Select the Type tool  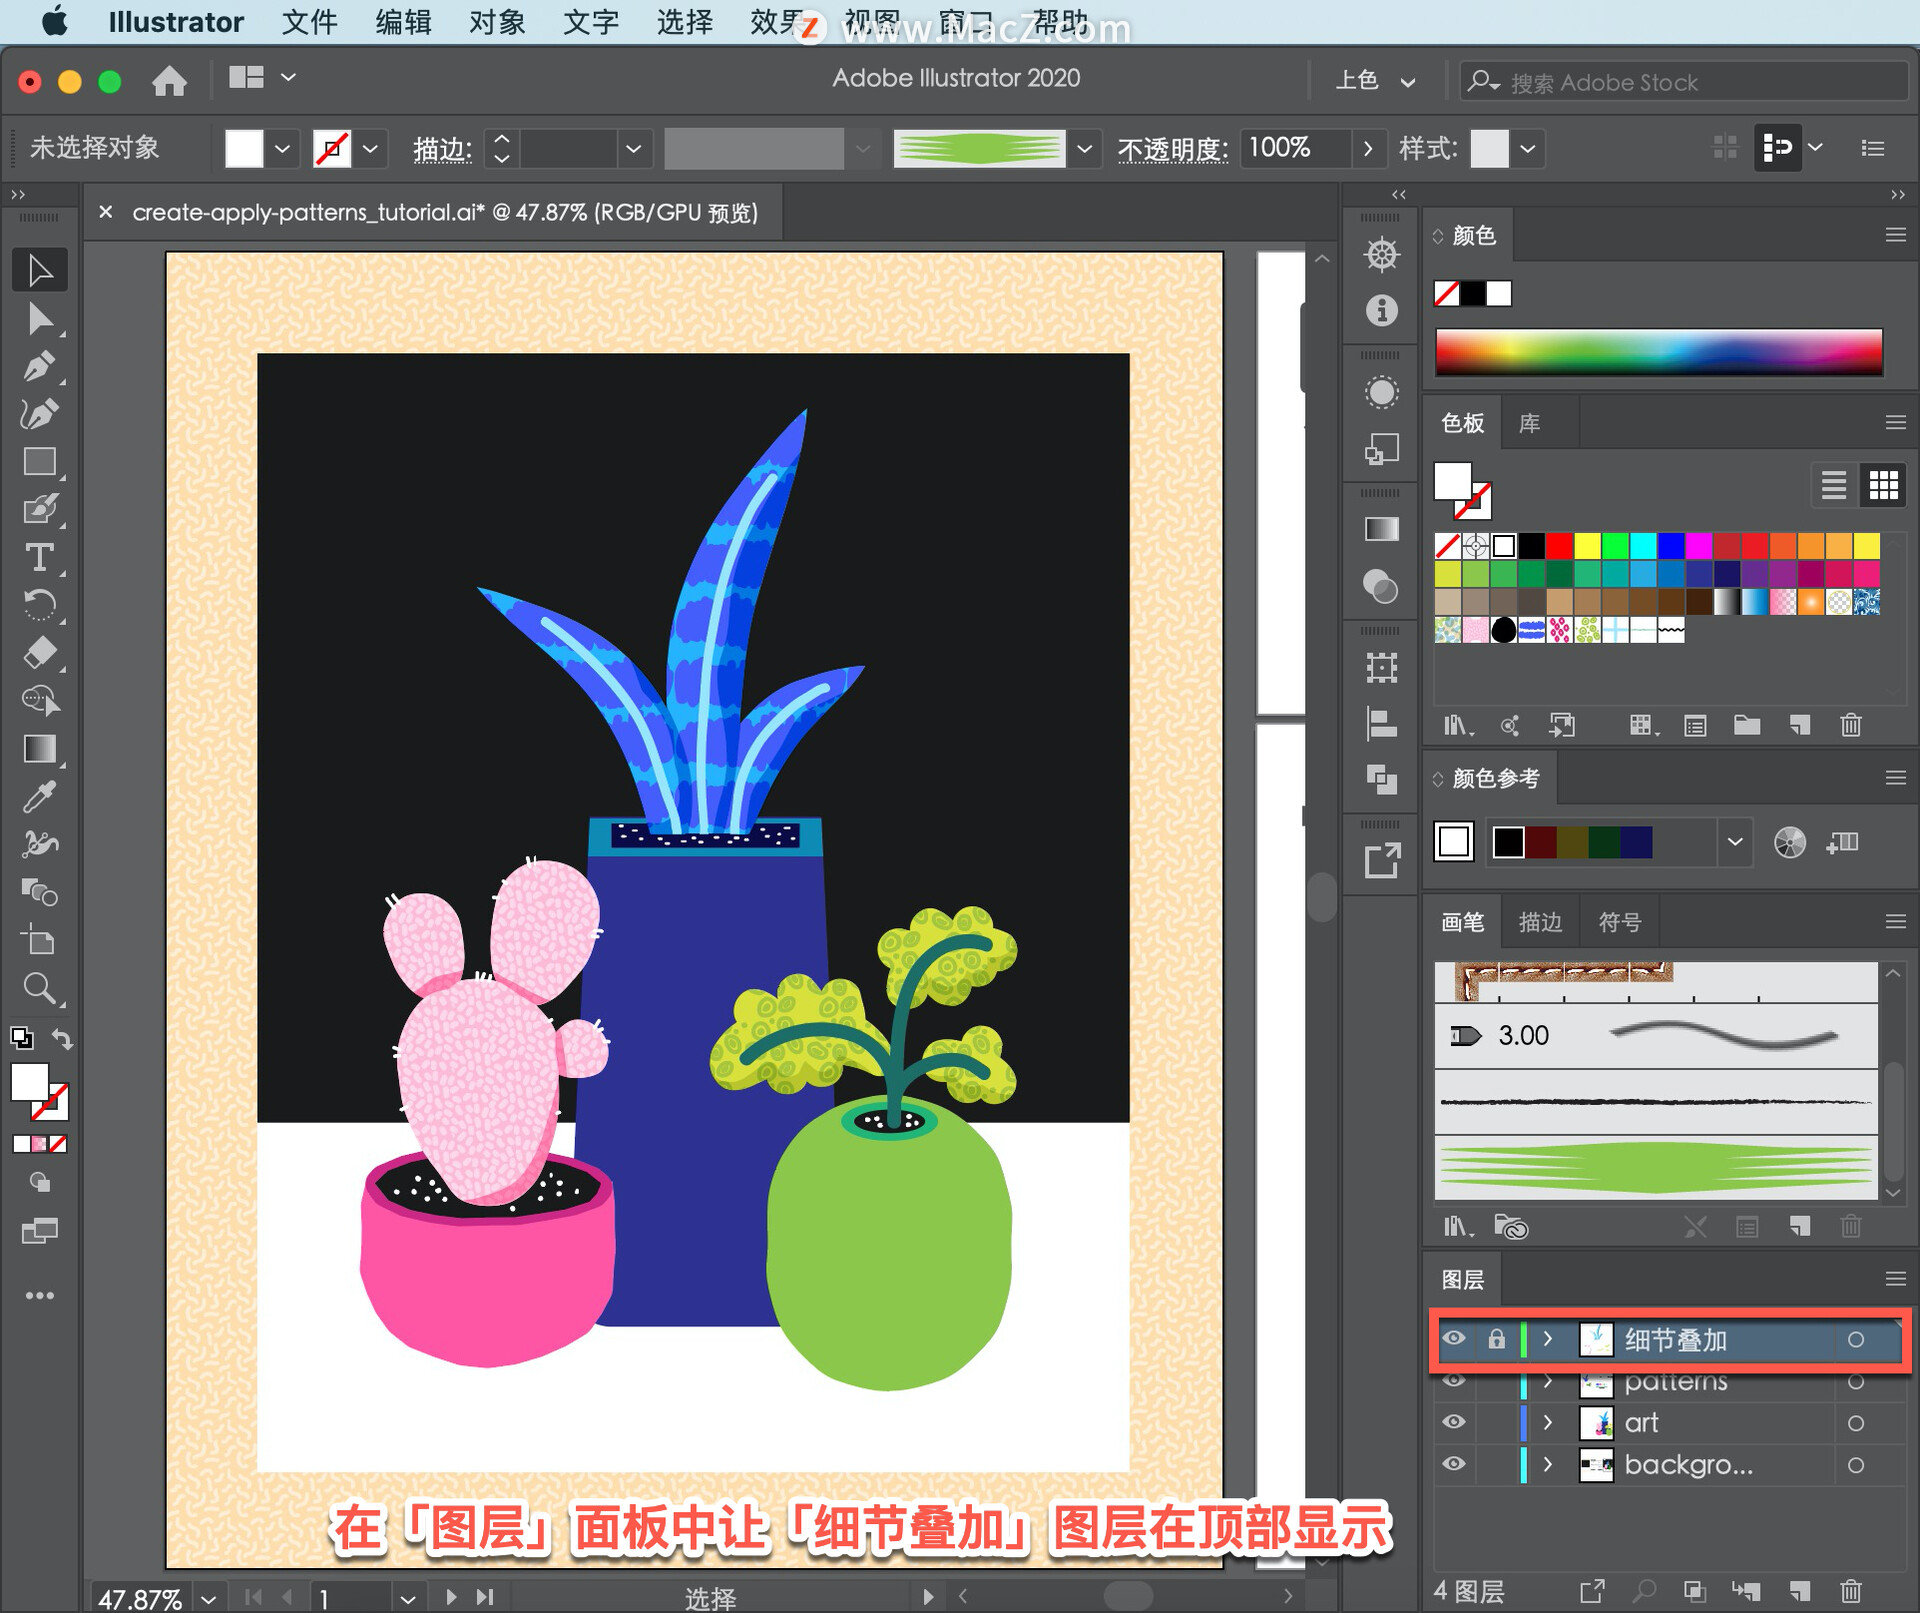click(39, 557)
